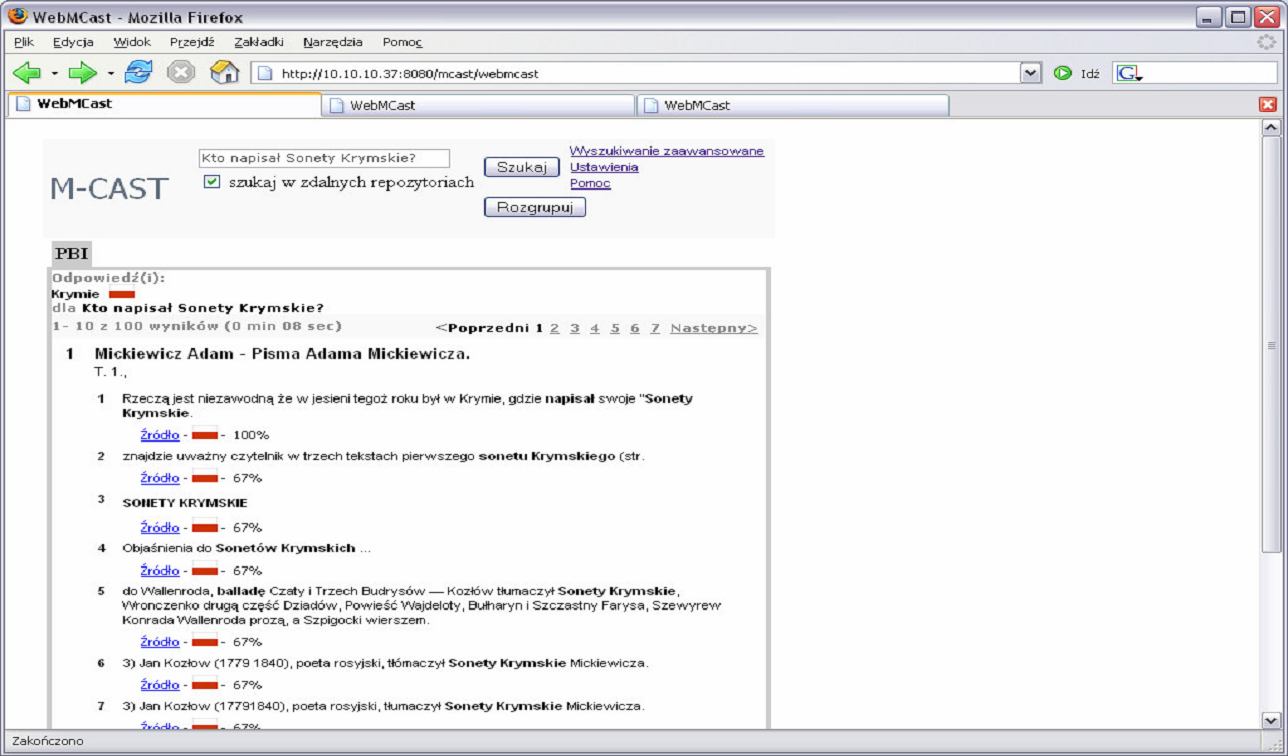Open the Pomoc link beside search
The height and width of the screenshot is (756, 1288).
[x=590, y=183]
